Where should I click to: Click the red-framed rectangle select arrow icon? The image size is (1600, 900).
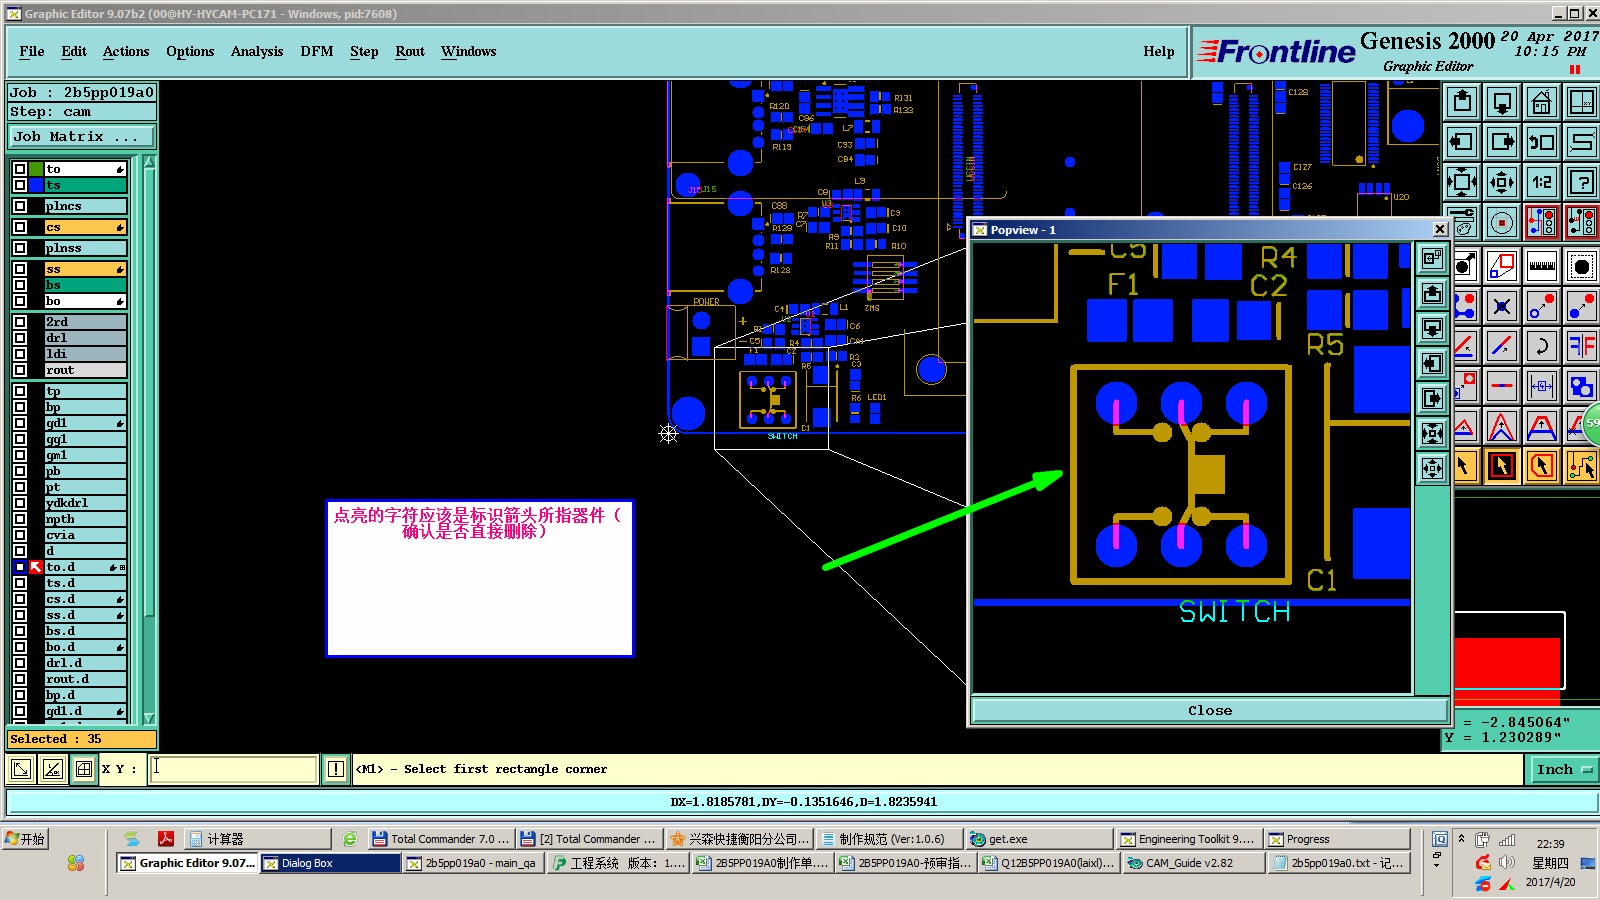click(x=1502, y=466)
